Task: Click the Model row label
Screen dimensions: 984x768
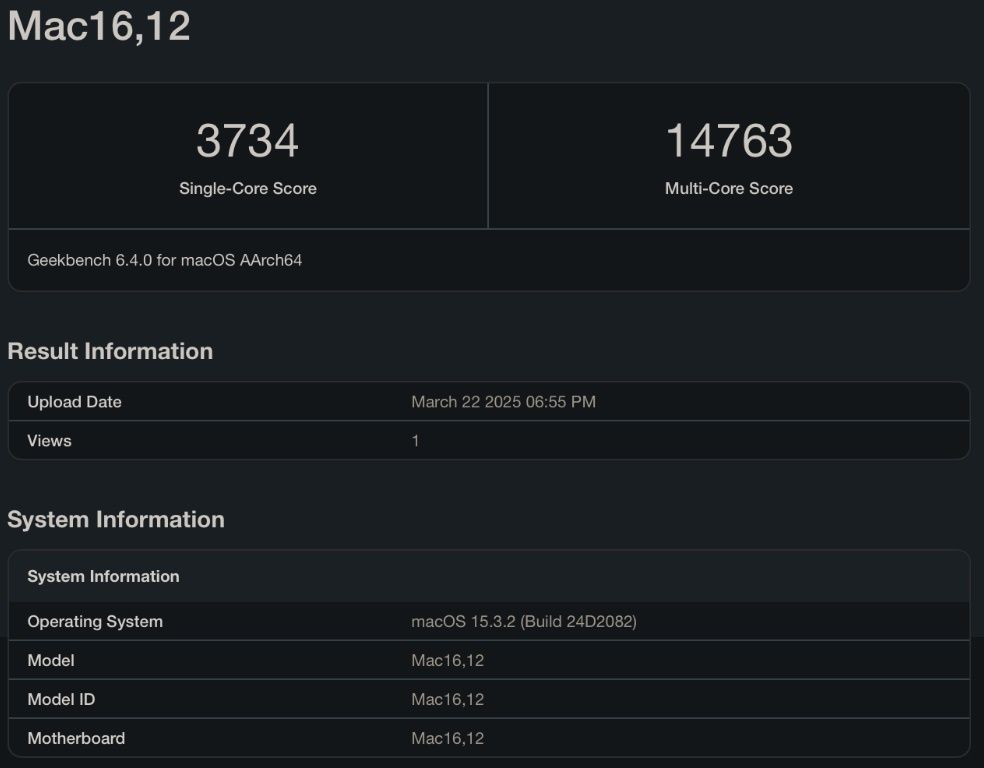Action: coord(51,661)
